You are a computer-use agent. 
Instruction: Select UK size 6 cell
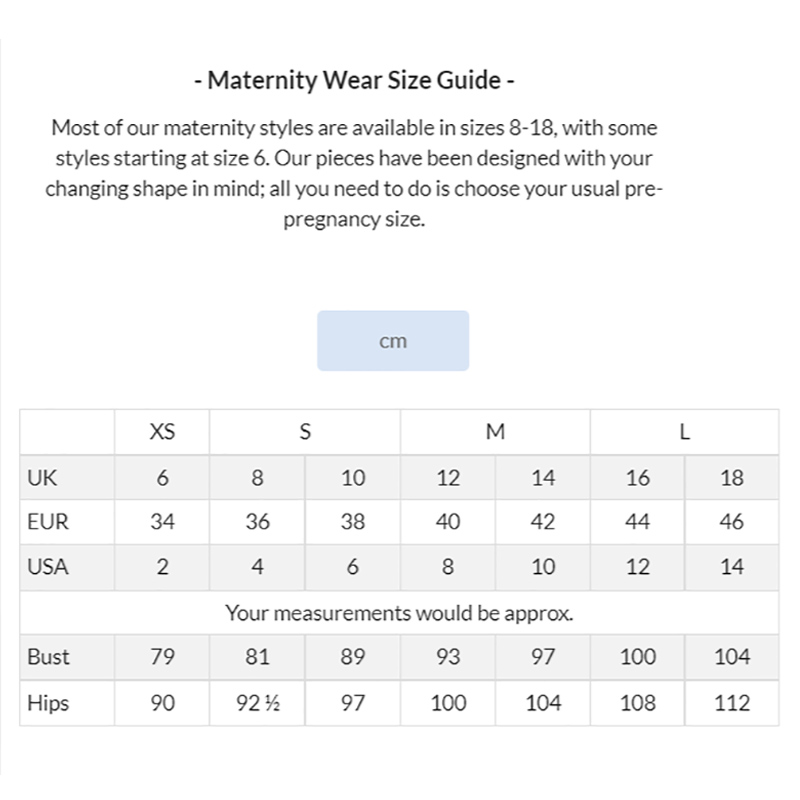coord(162,478)
